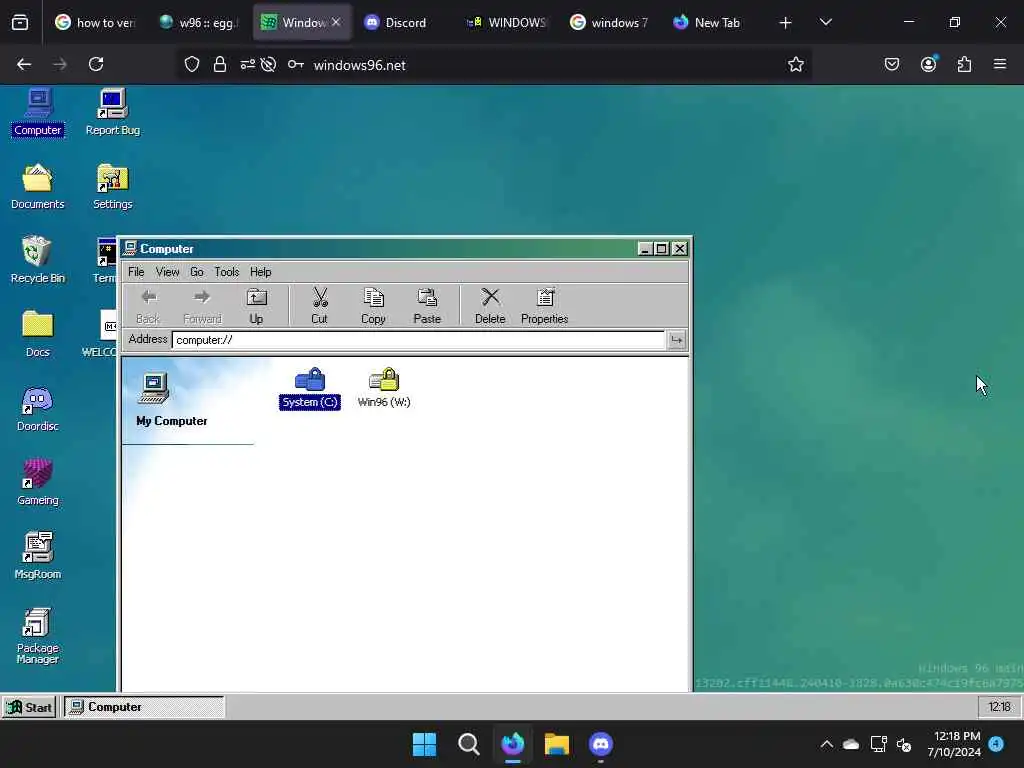This screenshot has height=768, width=1024.
Task: Go back with the browser back arrow
Action: click(x=24, y=65)
